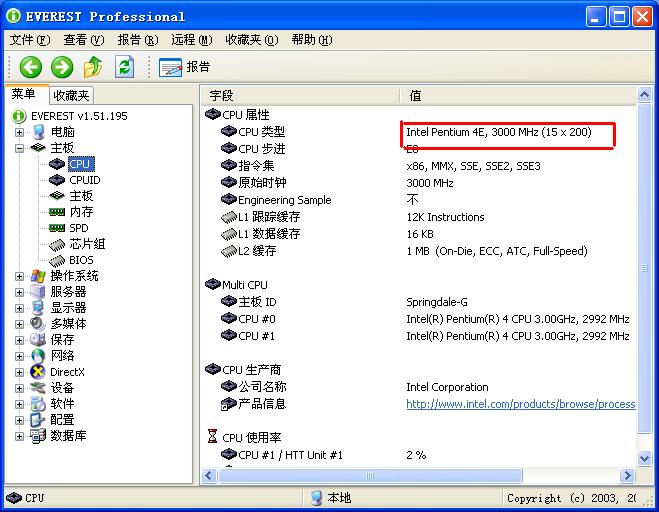Click the green Back arrow button
Image resolution: width=659 pixels, height=512 pixels.
tap(31, 67)
